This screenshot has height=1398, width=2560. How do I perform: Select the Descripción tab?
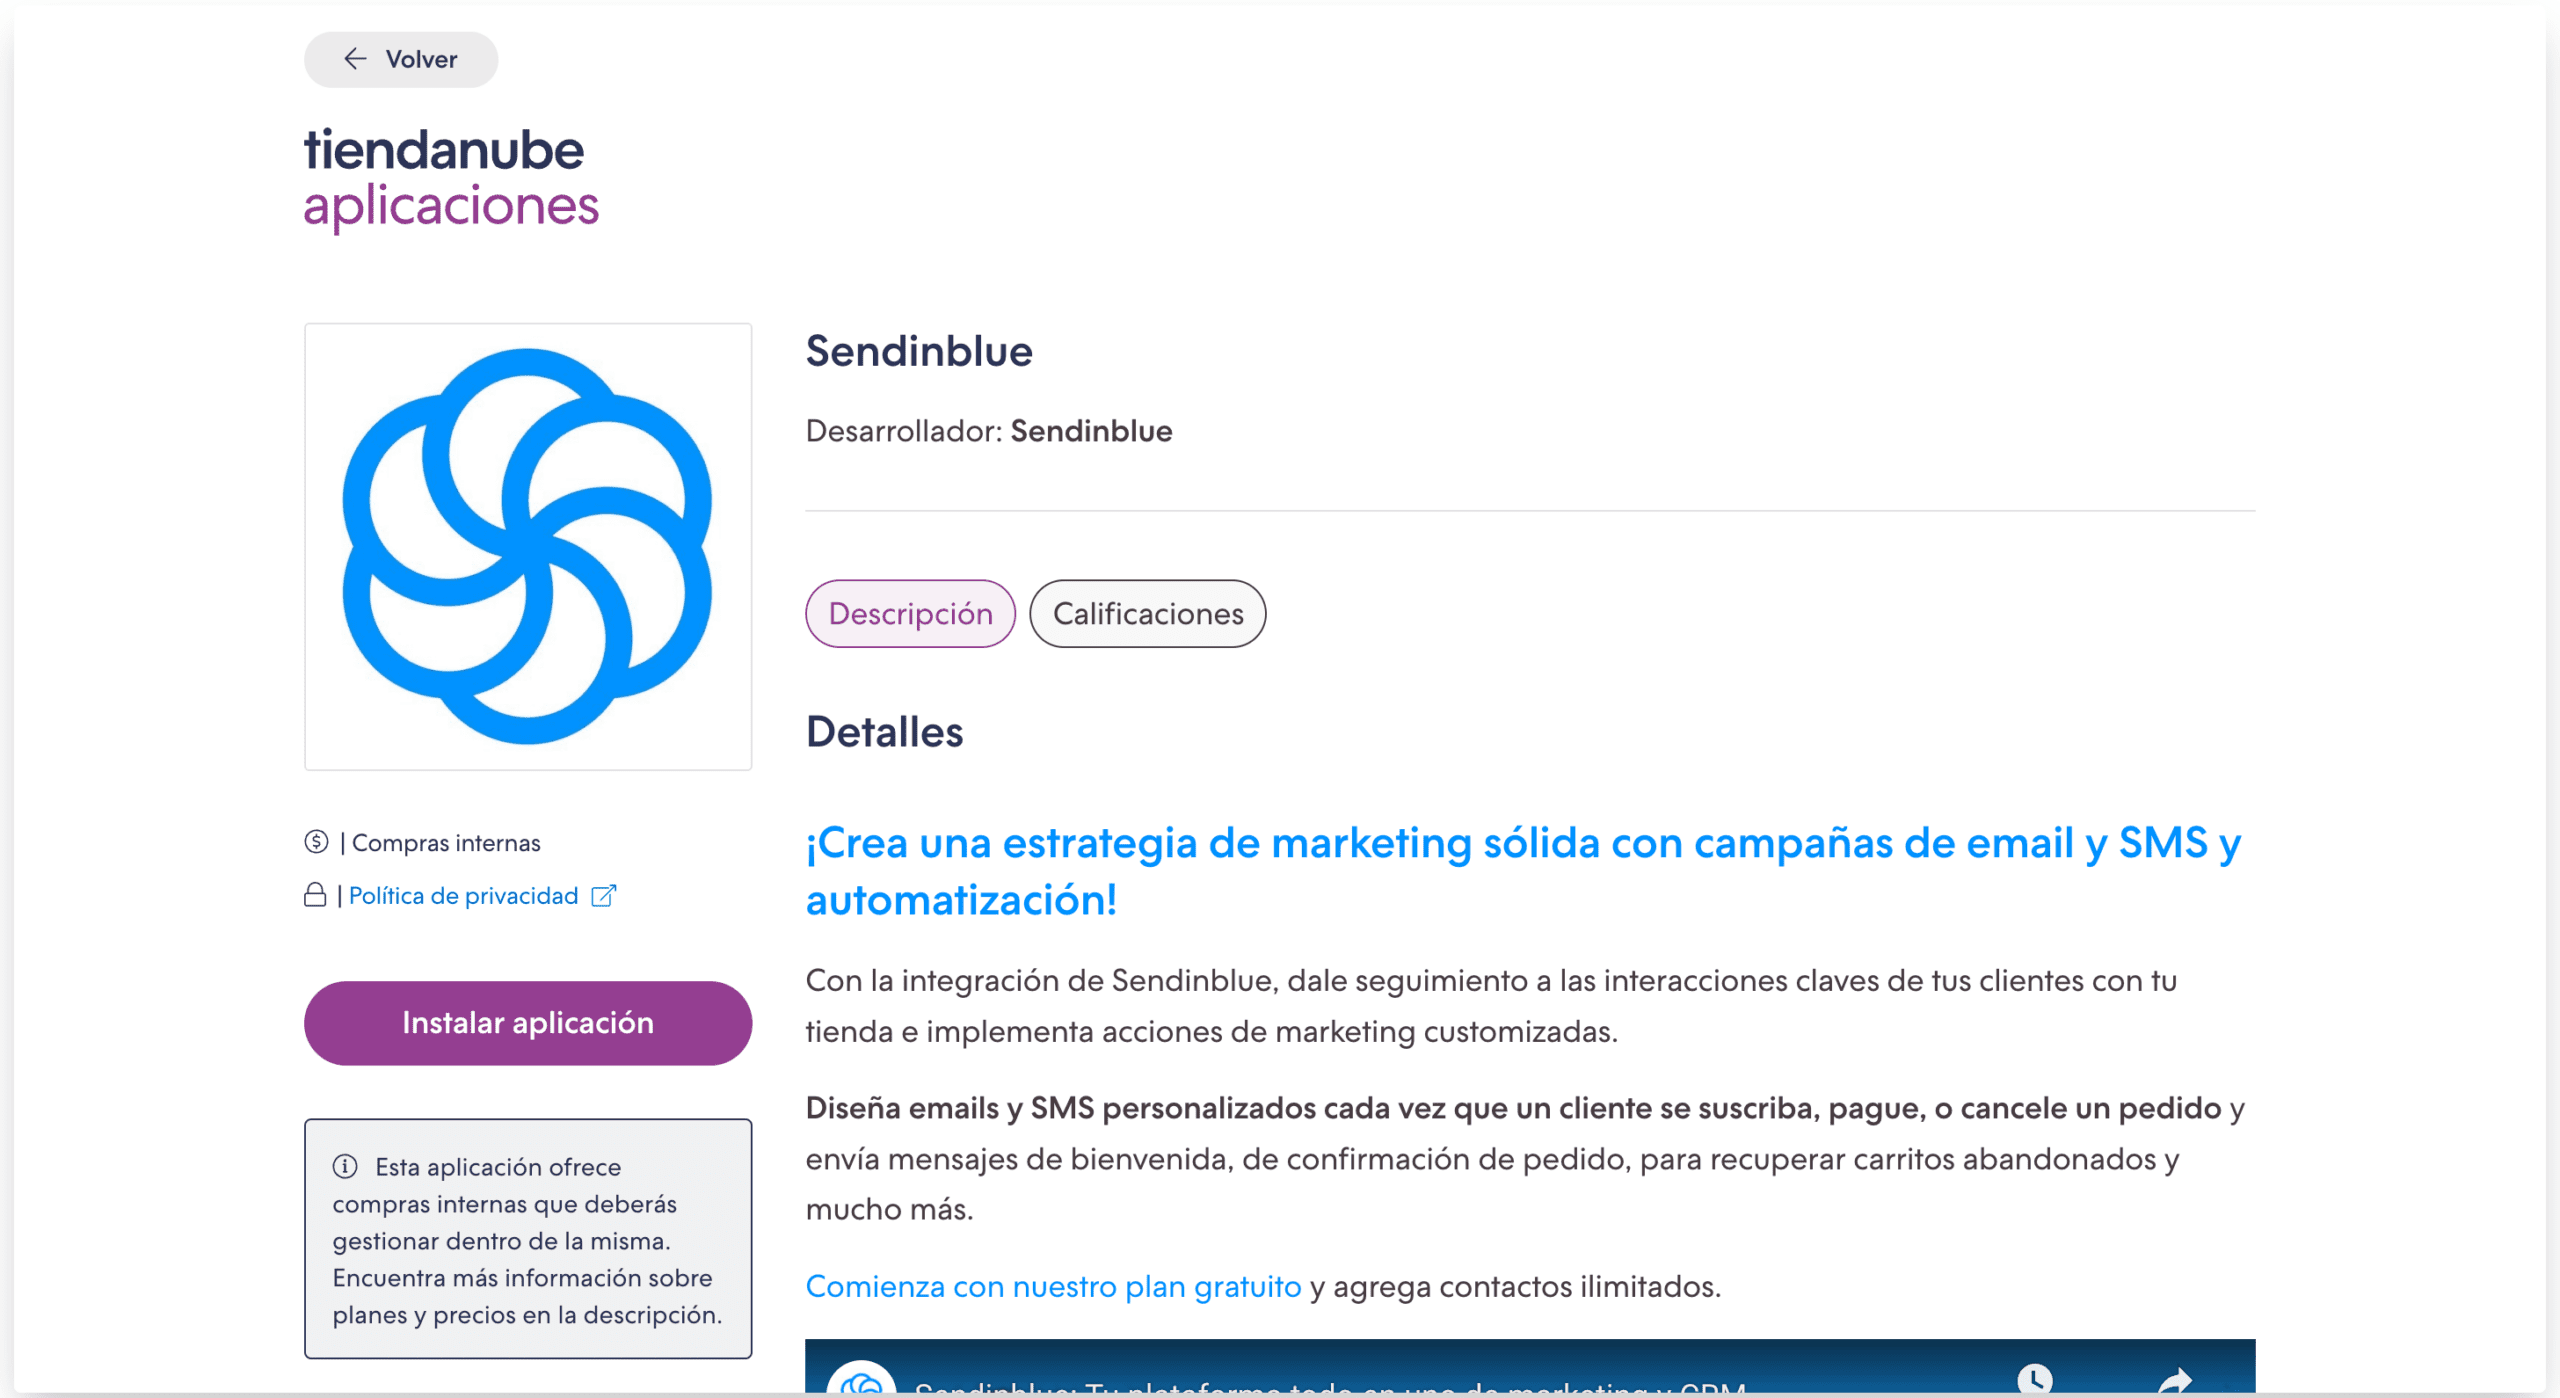point(910,613)
